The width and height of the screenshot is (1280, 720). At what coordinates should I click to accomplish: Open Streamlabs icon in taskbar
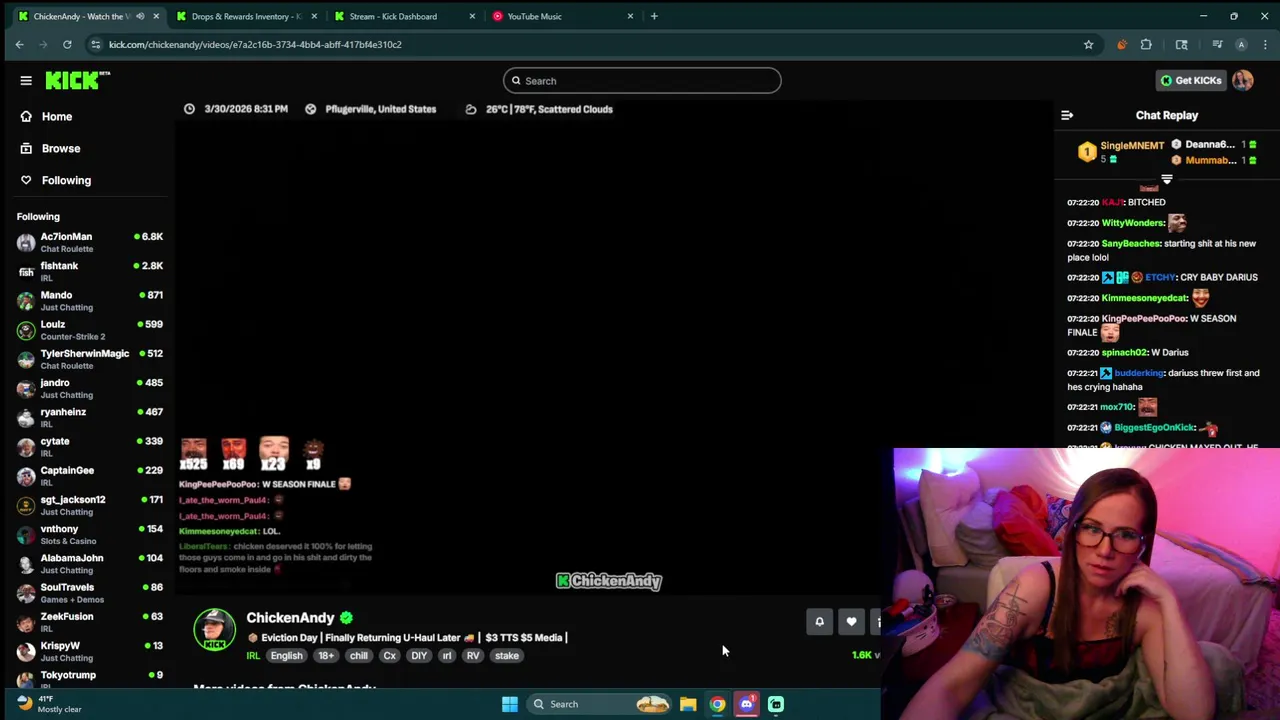click(776, 704)
